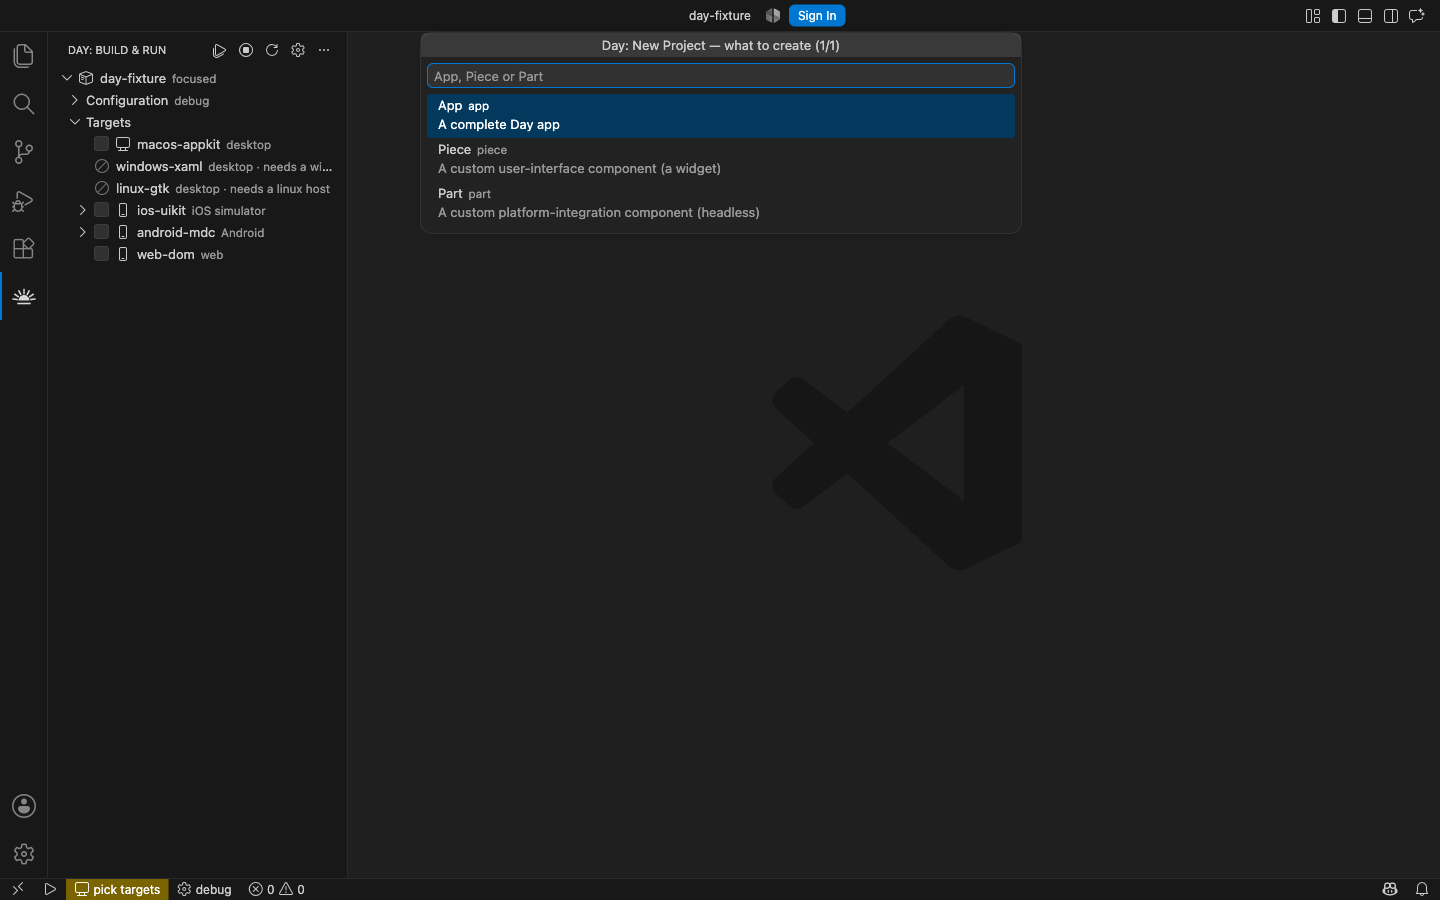The width and height of the screenshot is (1440, 900).
Task: Click pick targets in status bar
Action: [118, 889]
